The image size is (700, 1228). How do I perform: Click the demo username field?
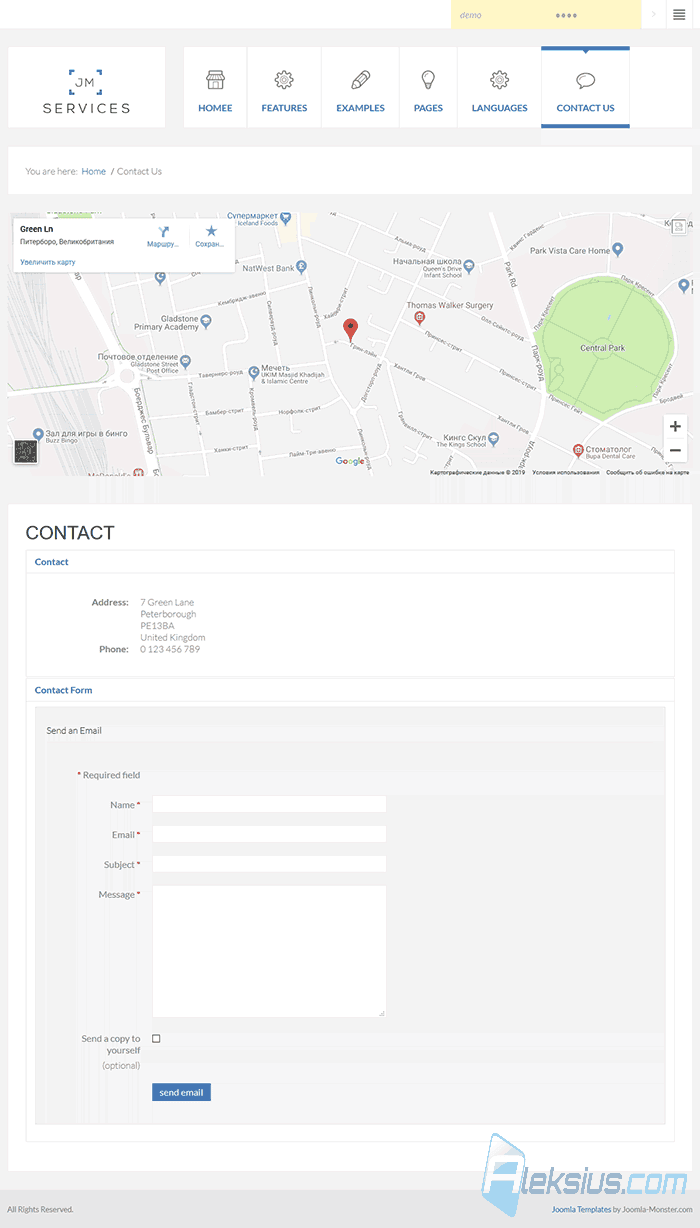(x=498, y=15)
